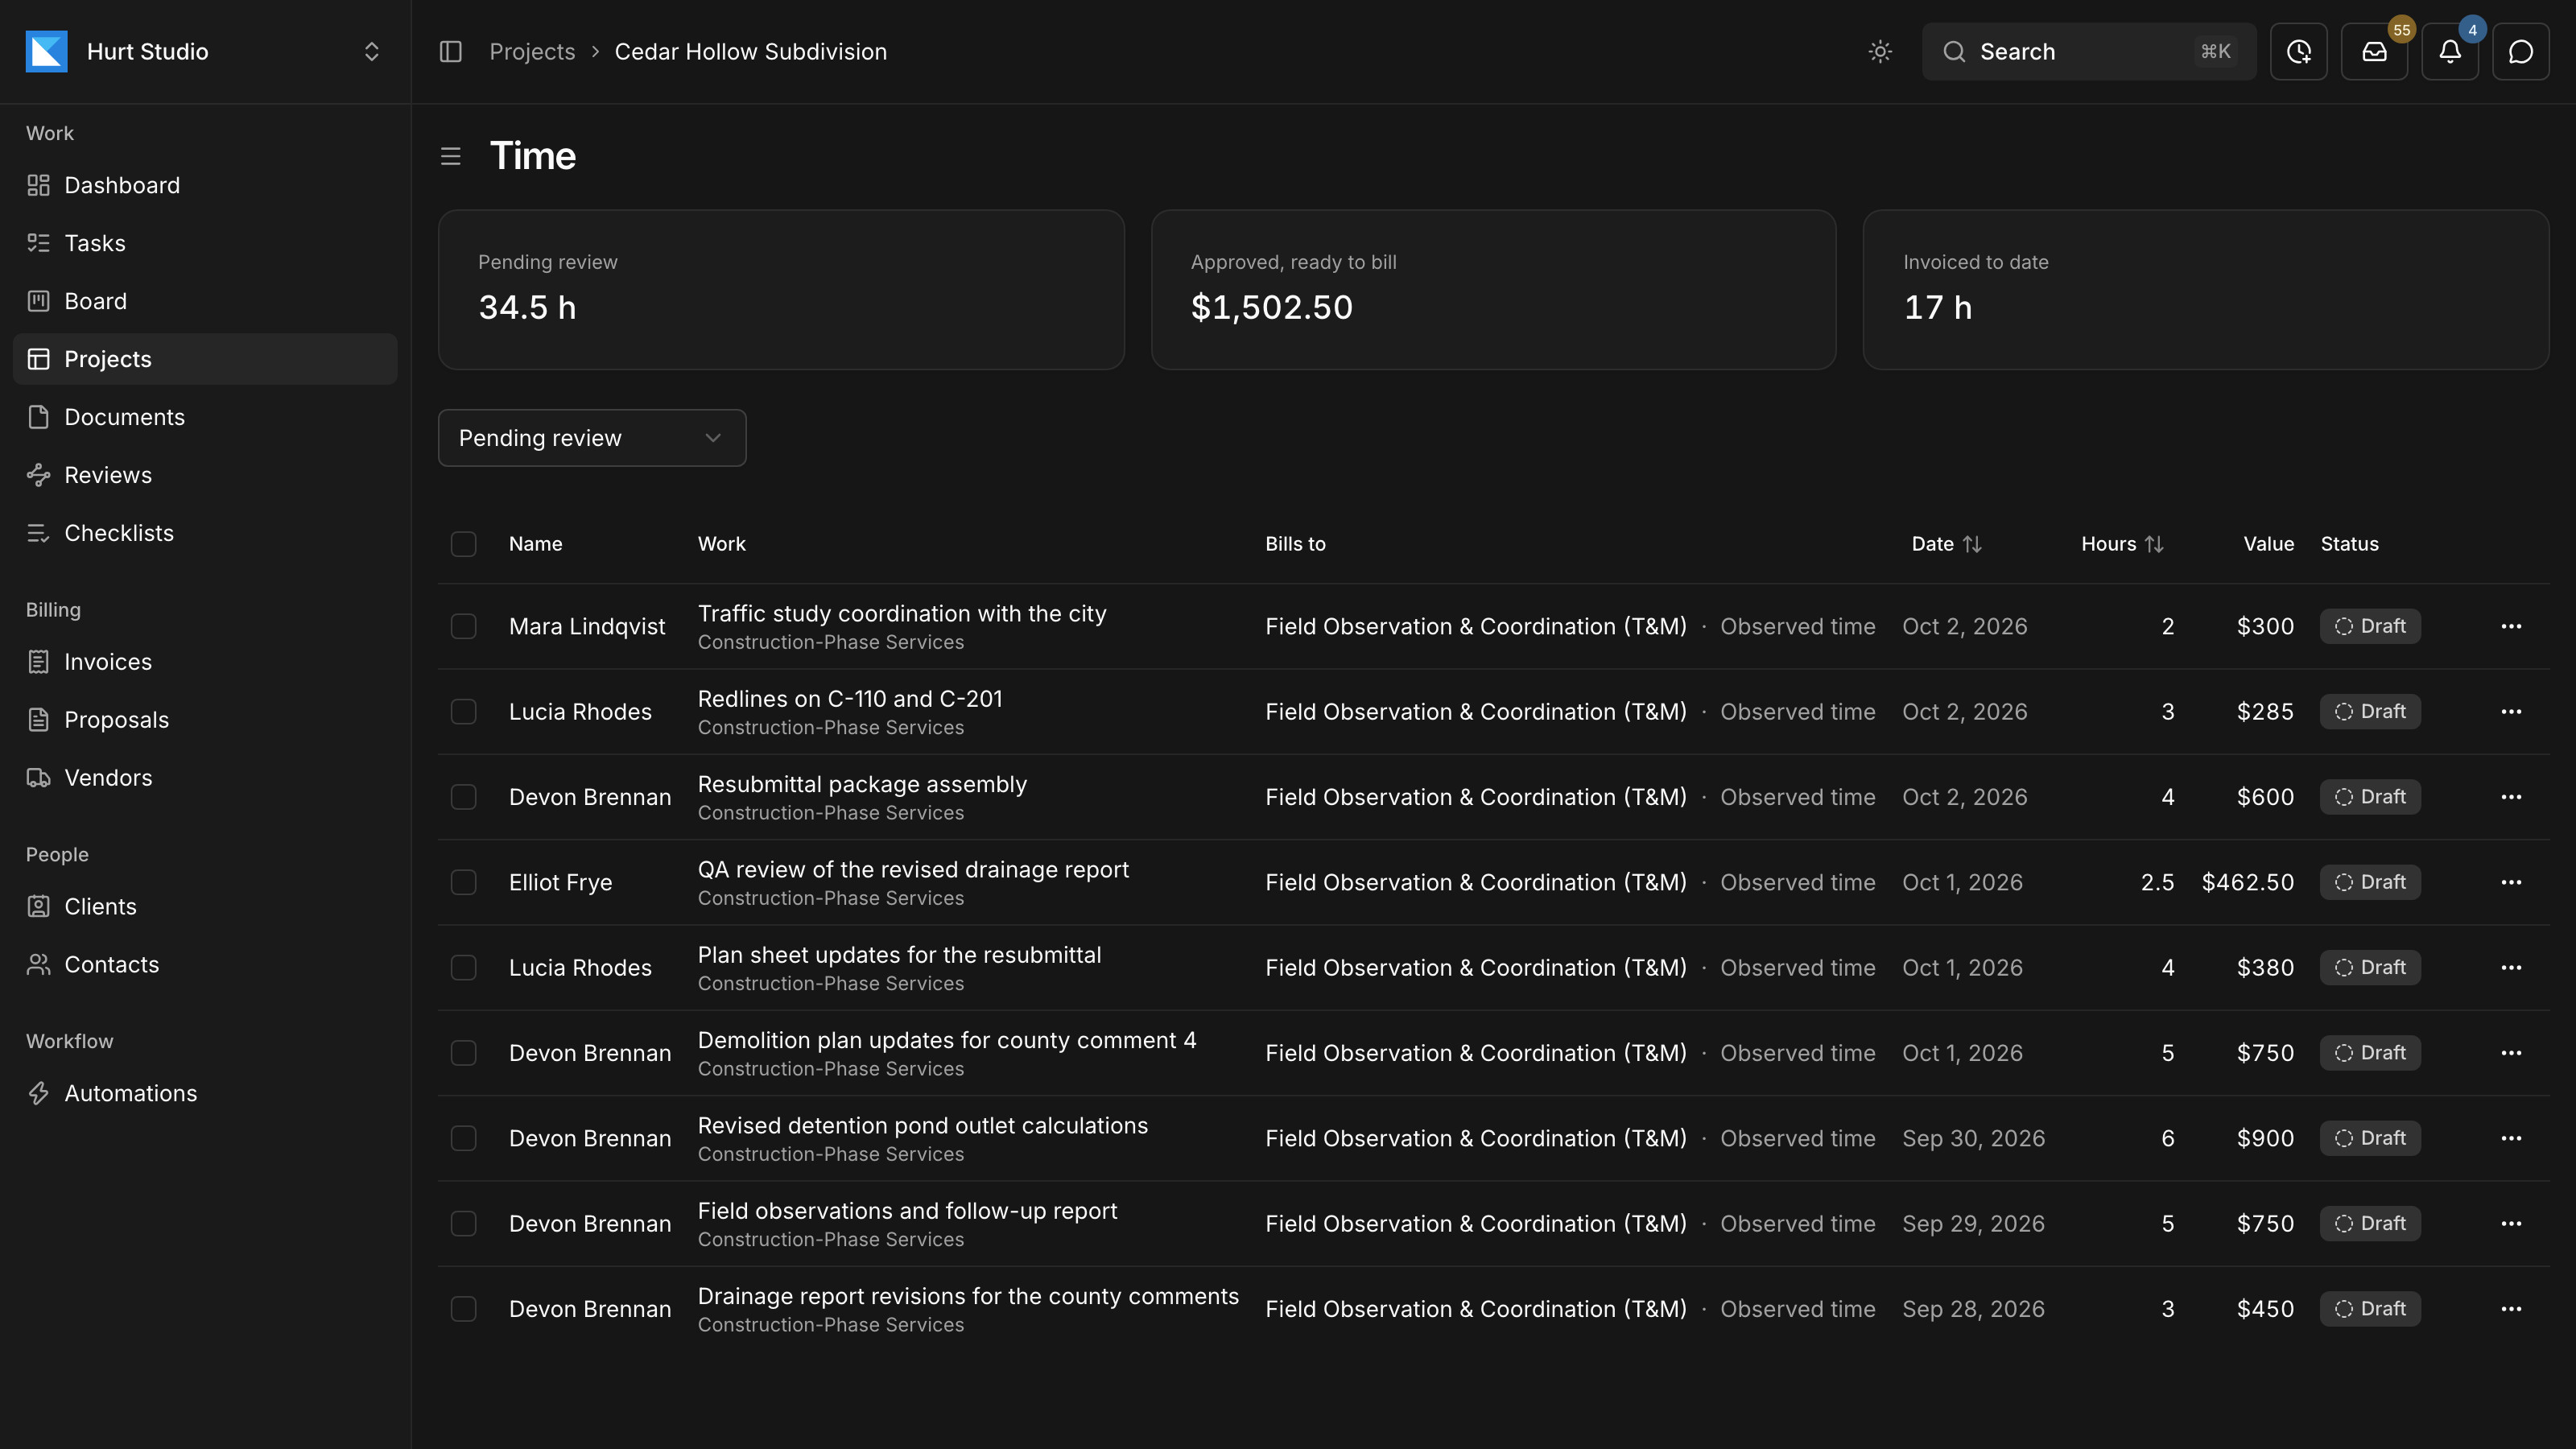Open the Pending review filter dropdown
Screen dimensions: 2576x1449
click(592, 438)
